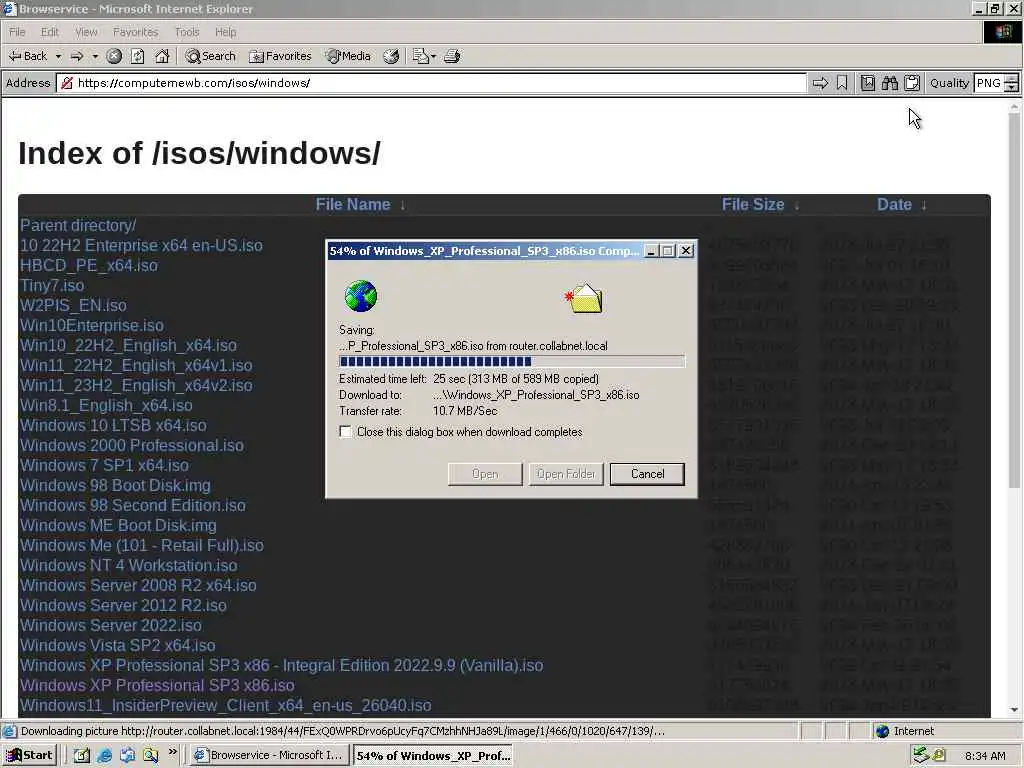Click the clipboard paste icon
The width and height of the screenshot is (1024, 768).
click(912, 83)
